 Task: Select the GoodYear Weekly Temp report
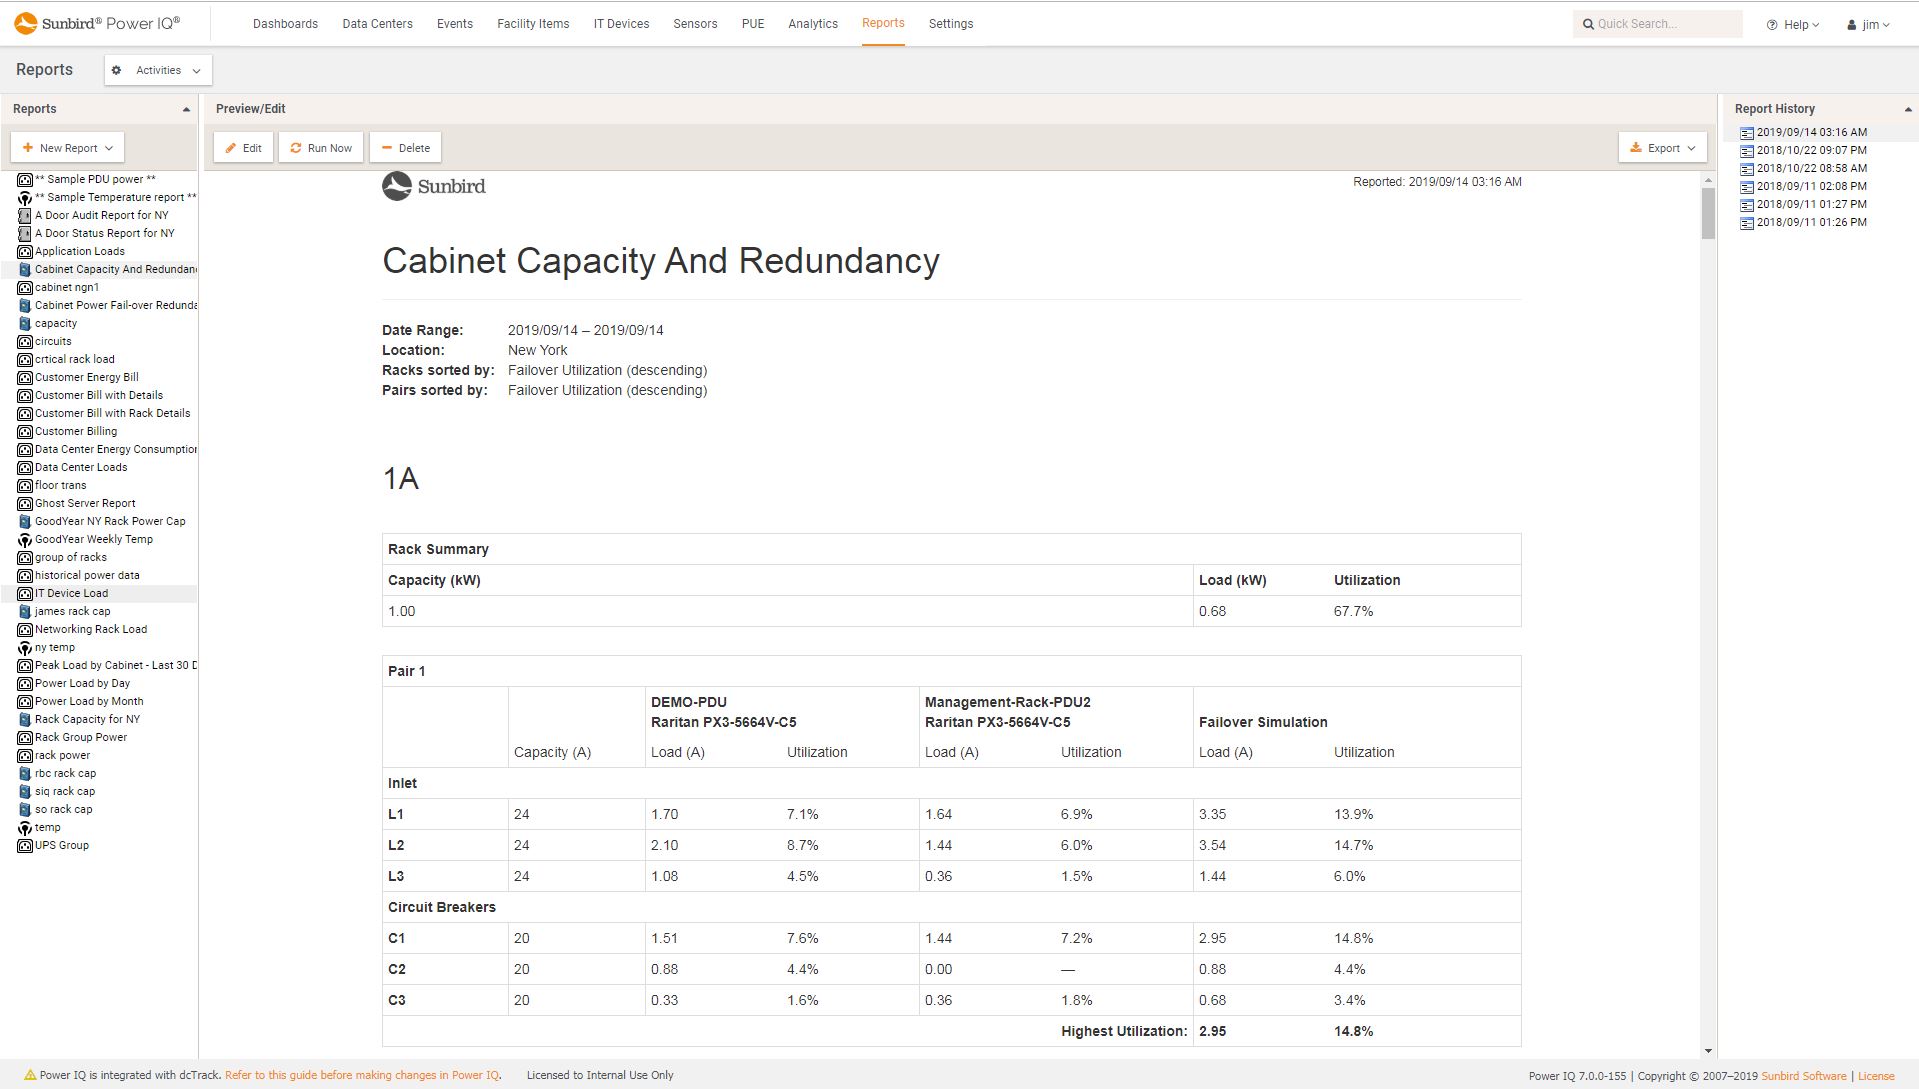click(x=93, y=539)
